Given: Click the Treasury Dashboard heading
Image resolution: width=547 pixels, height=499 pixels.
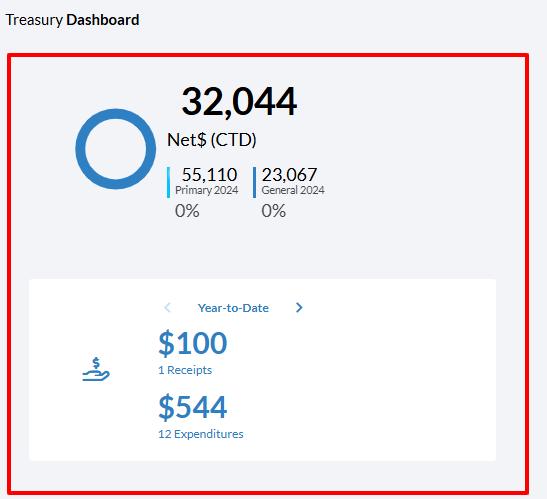Looking at the screenshot, I should tap(73, 20).
